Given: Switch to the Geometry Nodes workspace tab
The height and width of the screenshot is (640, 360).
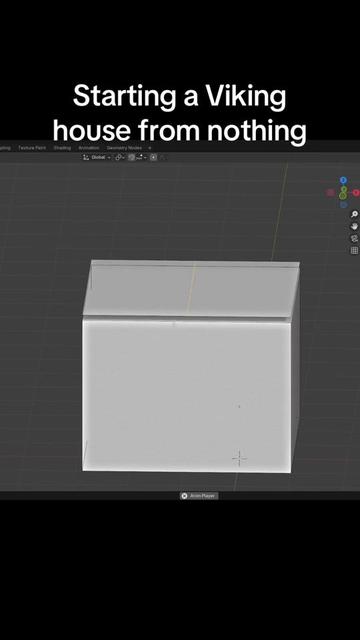Looking at the screenshot, I should click(x=124, y=148).
